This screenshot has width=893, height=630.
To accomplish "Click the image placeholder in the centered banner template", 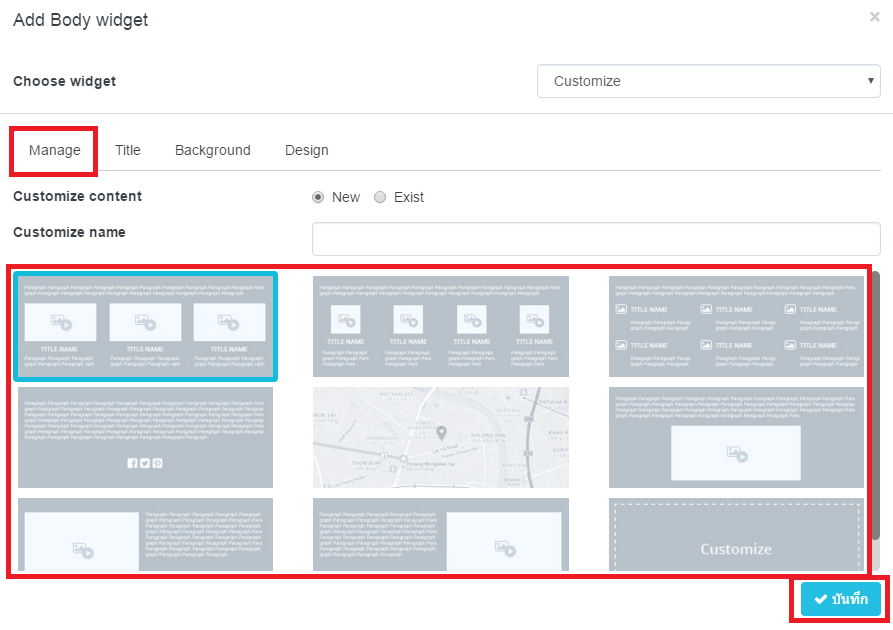I will (x=736, y=452).
